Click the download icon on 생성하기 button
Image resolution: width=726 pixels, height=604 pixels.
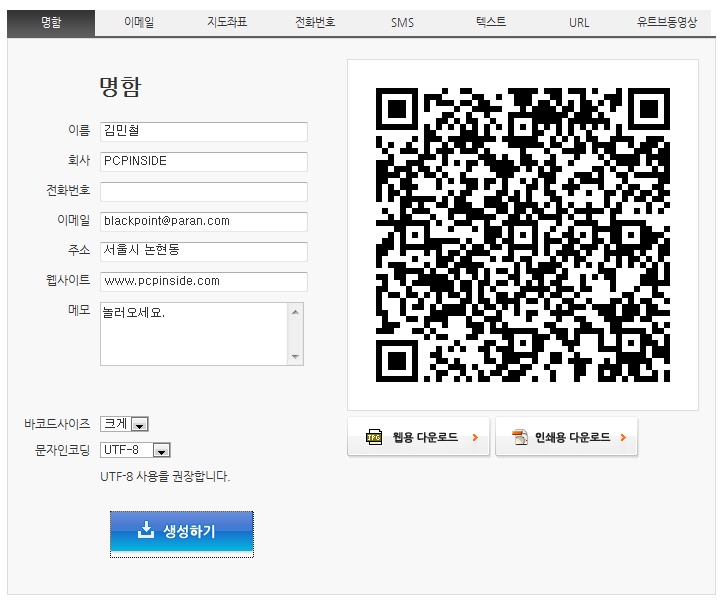click(x=146, y=530)
